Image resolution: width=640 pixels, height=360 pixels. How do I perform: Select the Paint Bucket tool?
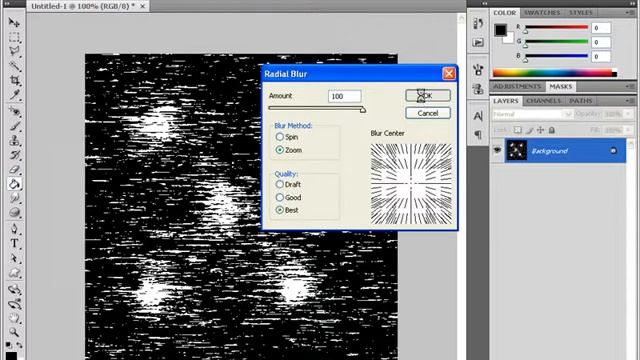pyautogui.click(x=14, y=184)
